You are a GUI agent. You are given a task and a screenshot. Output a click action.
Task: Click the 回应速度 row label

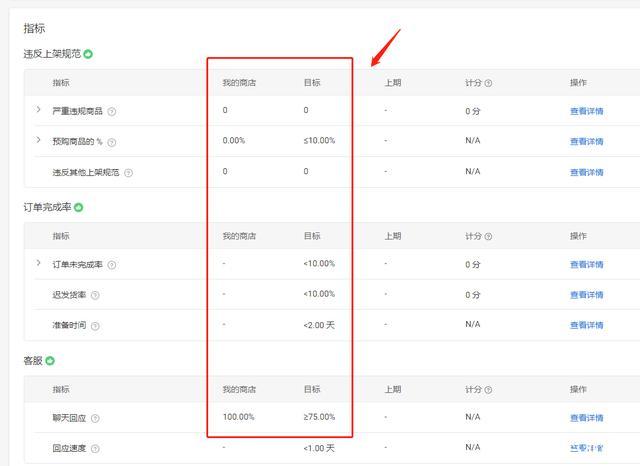tap(69, 448)
